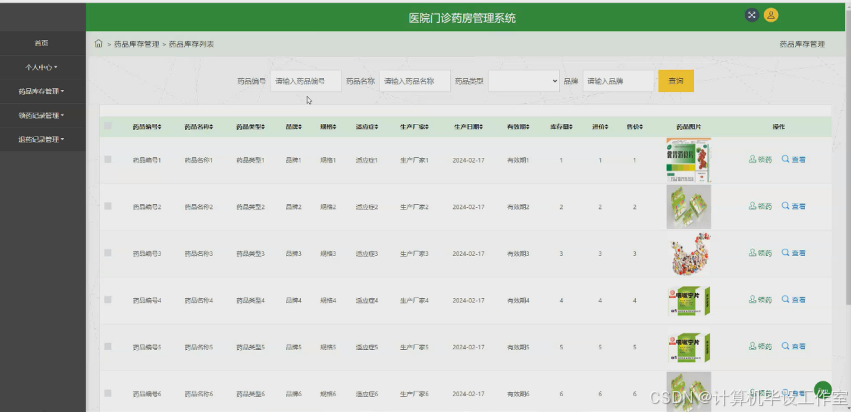The height and width of the screenshot is (413, 852).
Task: Check the row checkbox for 药品编号1
Action: pyautogui.click(x=108, y=160)
